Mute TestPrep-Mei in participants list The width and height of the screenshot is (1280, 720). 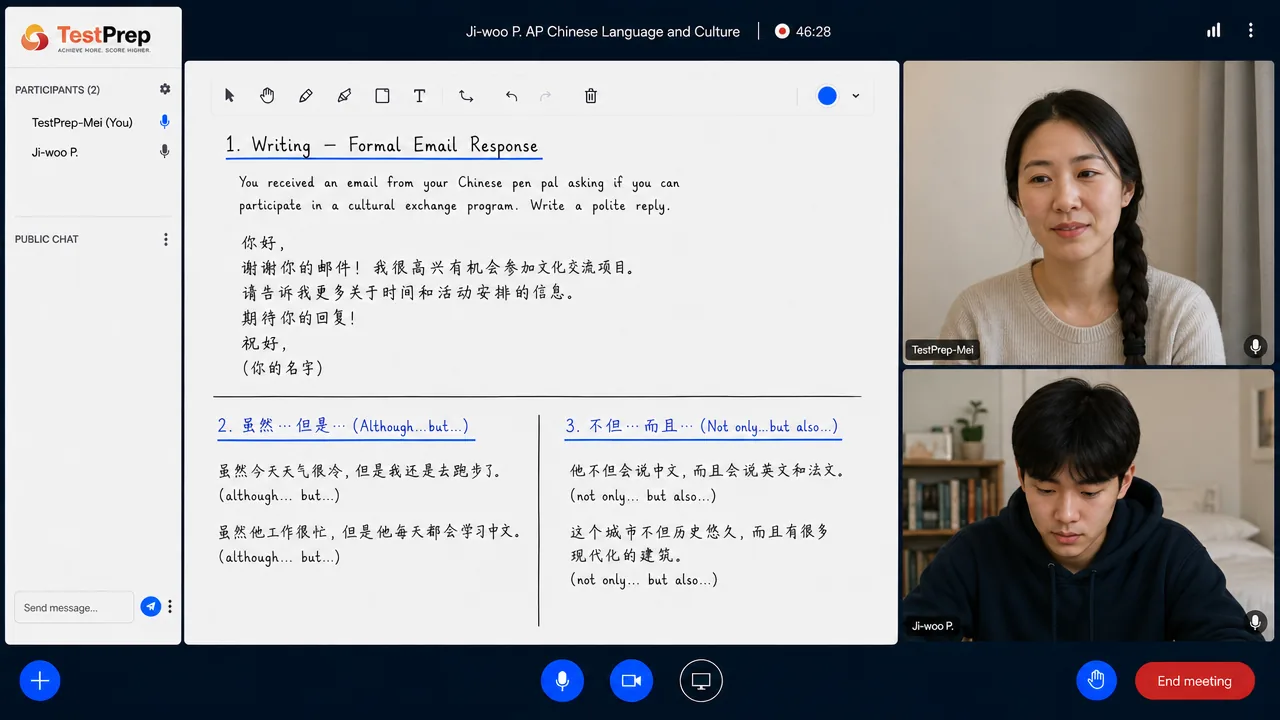[x=165, y=122]
